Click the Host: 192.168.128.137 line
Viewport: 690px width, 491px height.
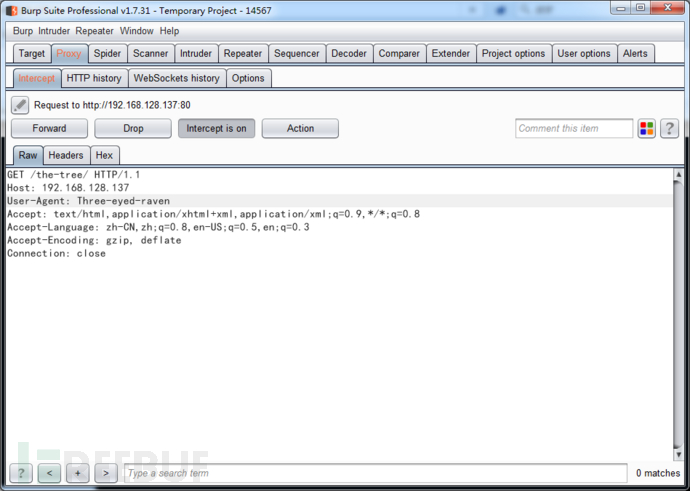point(68,188)
